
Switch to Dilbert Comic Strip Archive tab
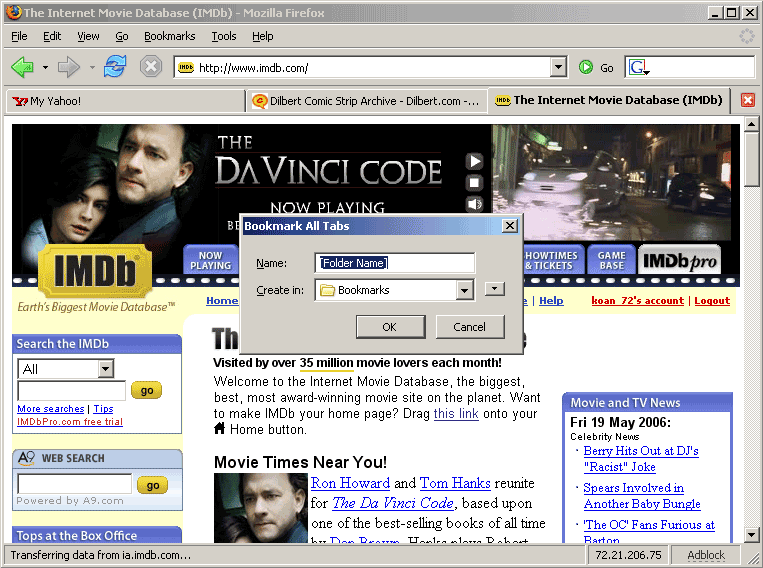366,101
